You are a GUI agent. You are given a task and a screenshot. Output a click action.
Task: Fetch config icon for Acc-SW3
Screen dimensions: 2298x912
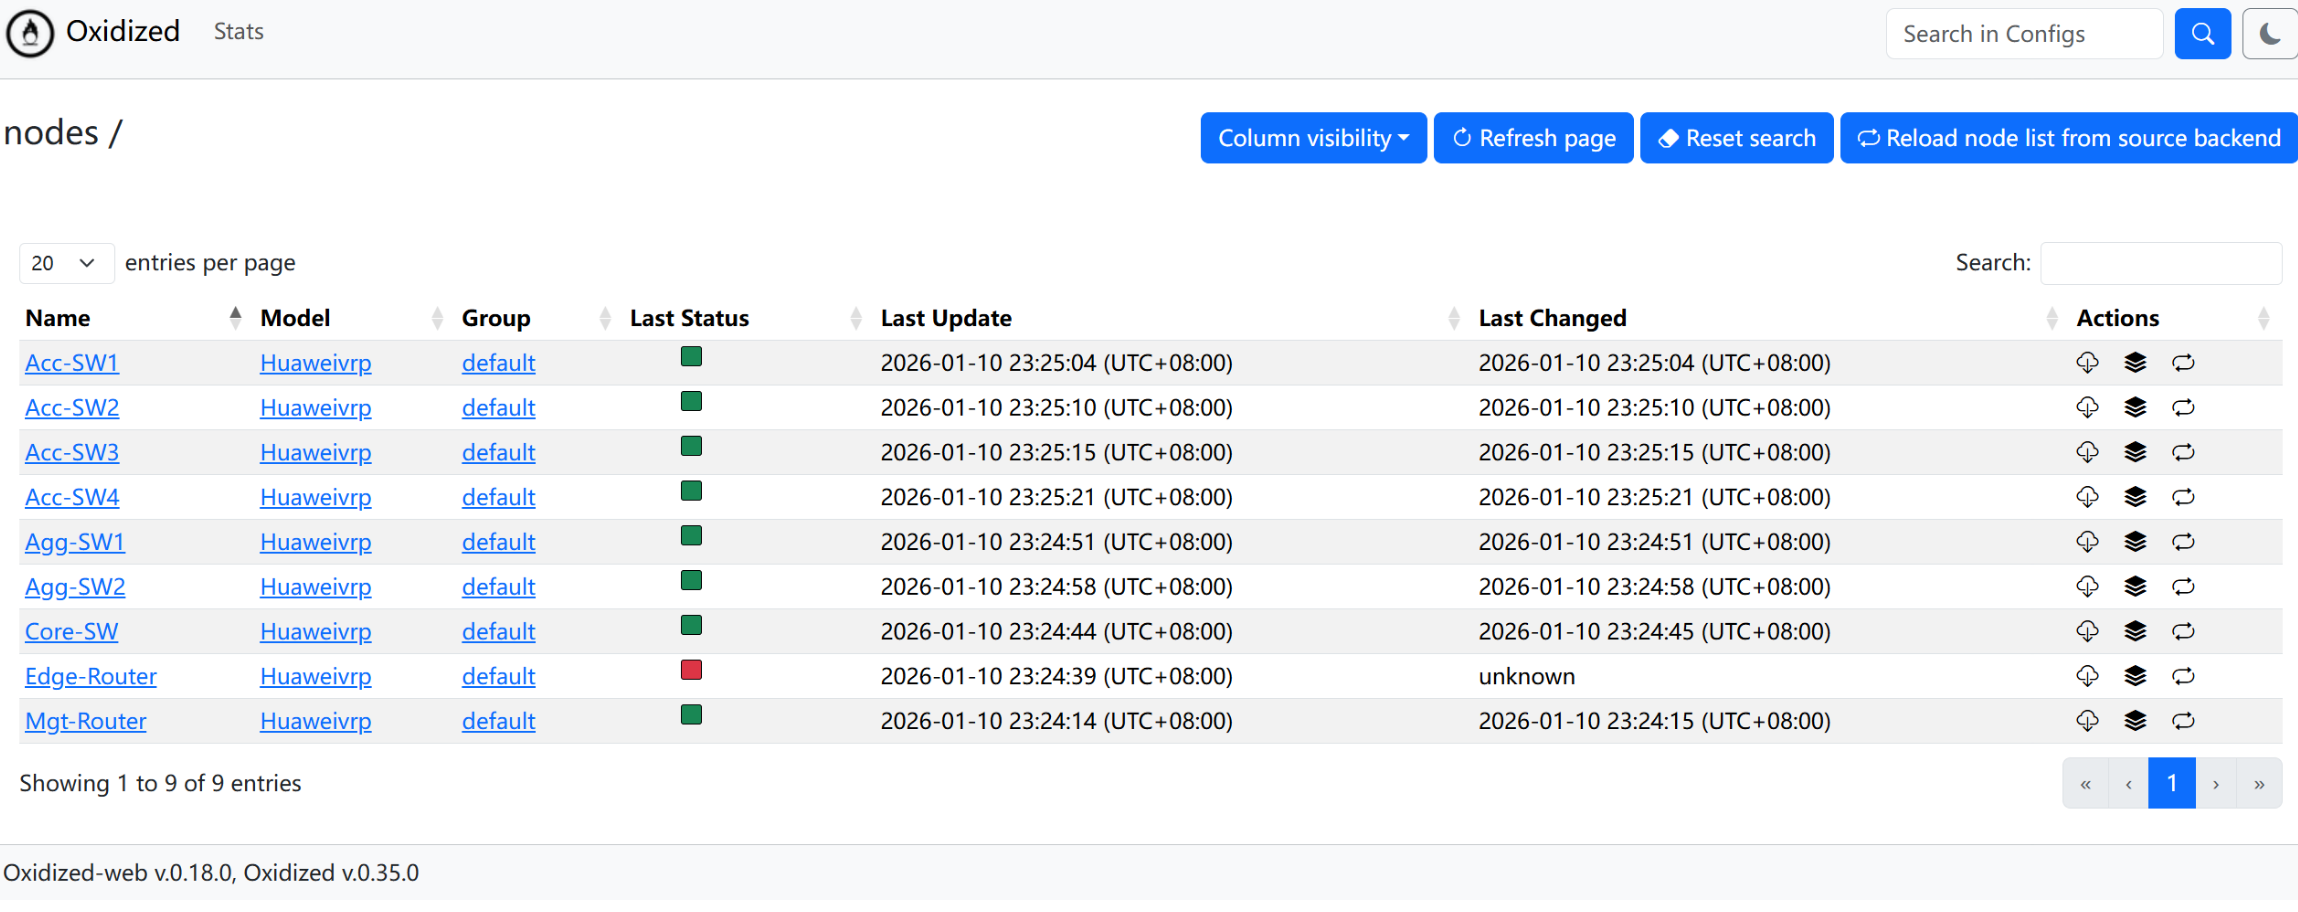[x=2087, y=452]
